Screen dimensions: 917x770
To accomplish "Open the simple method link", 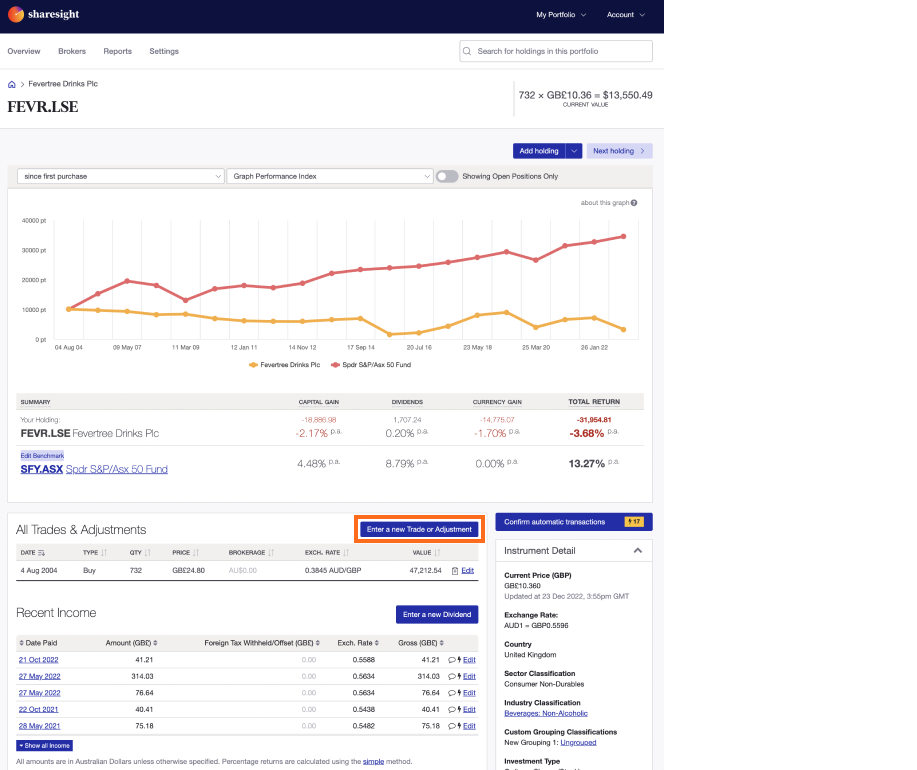I will coord(373,762).
